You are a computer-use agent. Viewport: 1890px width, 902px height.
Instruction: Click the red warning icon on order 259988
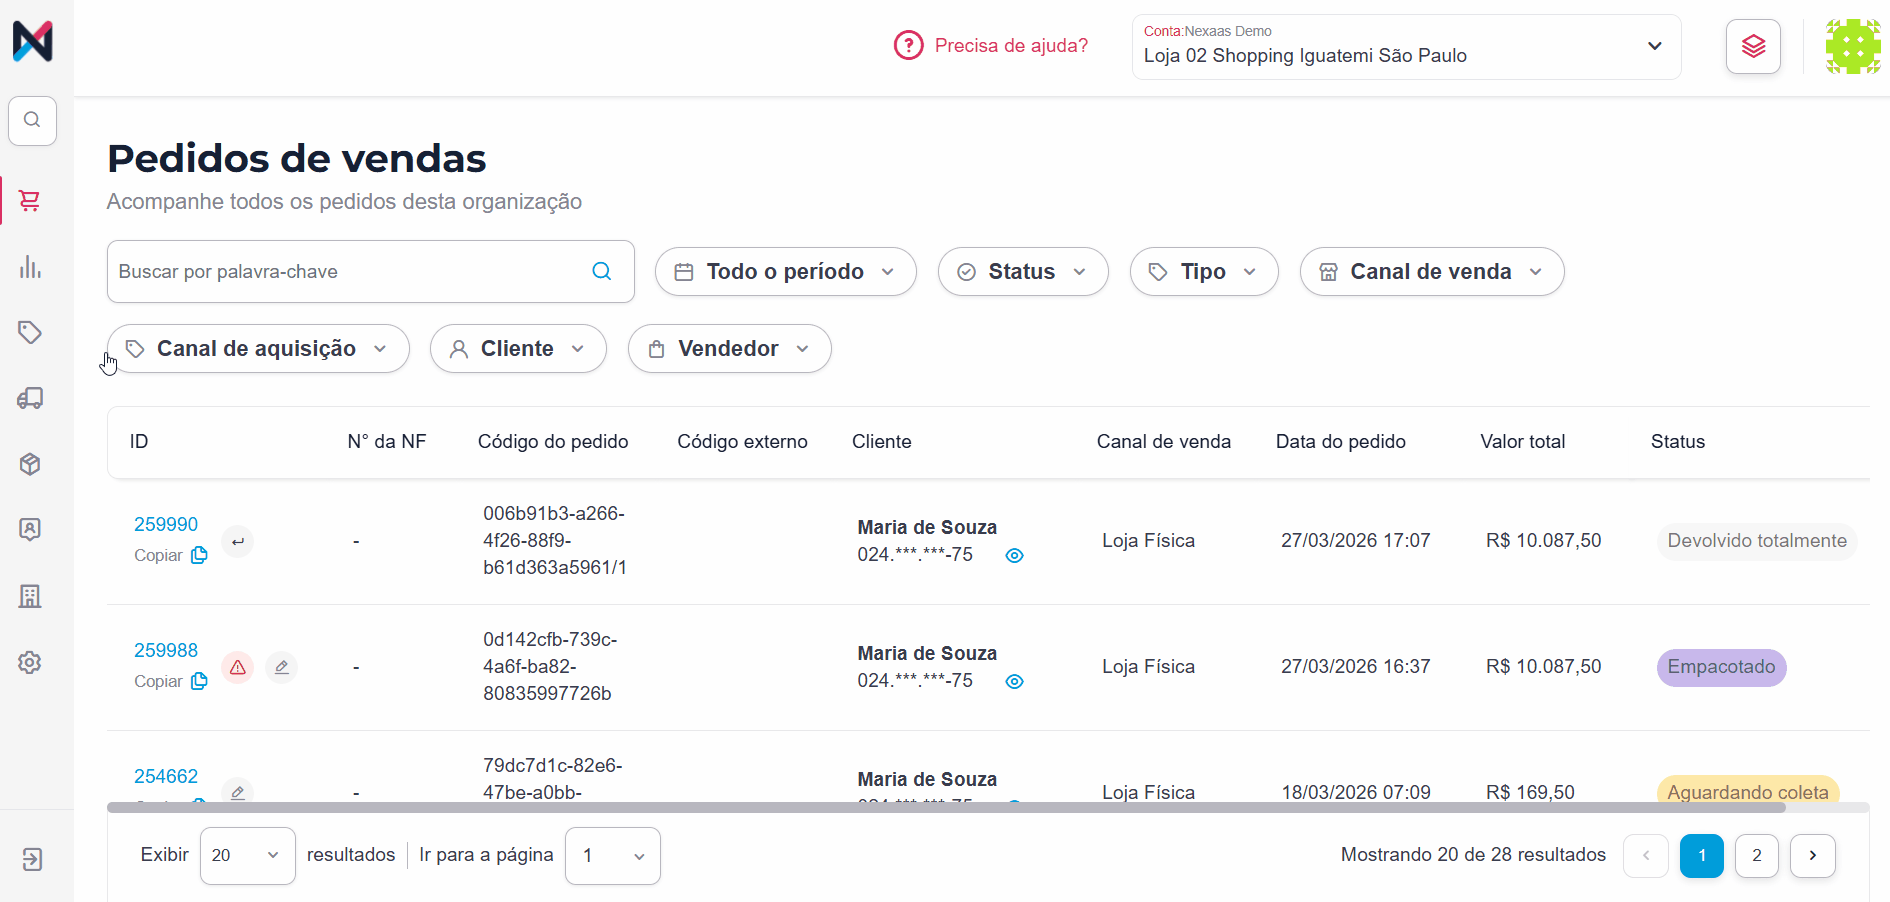(x=238, y=667)
